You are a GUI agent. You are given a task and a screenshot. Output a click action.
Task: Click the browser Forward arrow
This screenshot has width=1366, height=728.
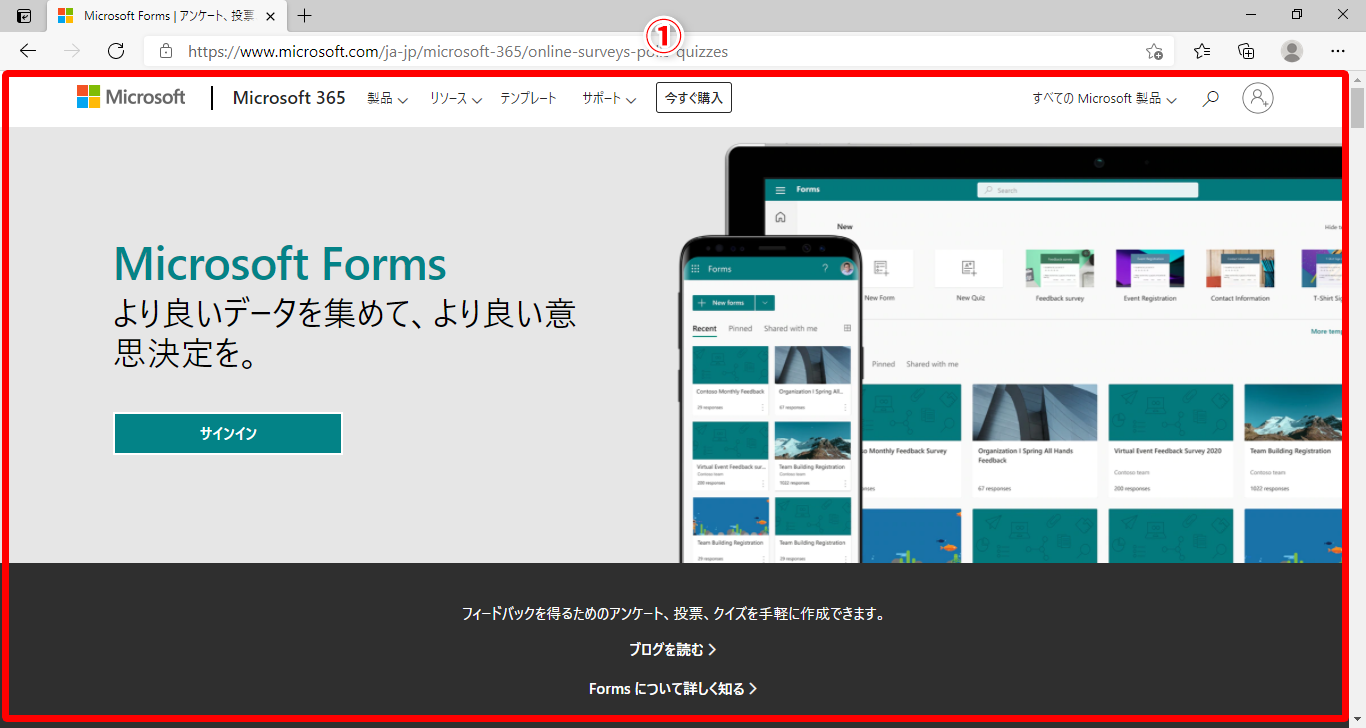pyautogui.click(x=72, y=51)
